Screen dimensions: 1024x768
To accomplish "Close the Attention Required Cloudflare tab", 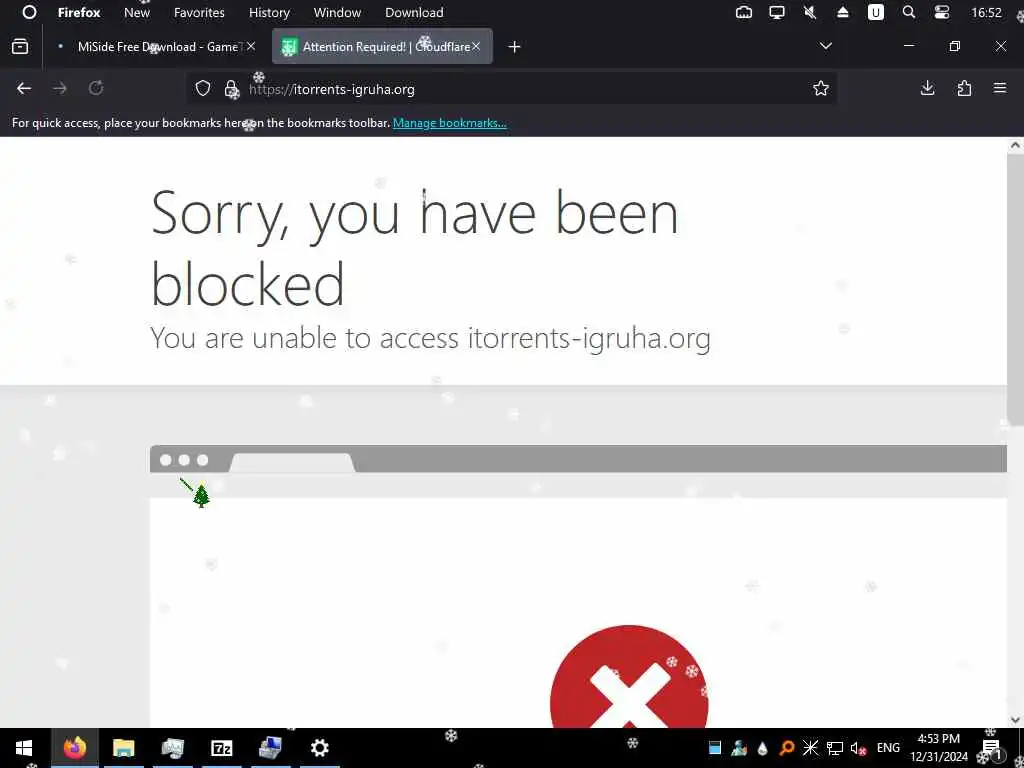I will click(476, 46).
